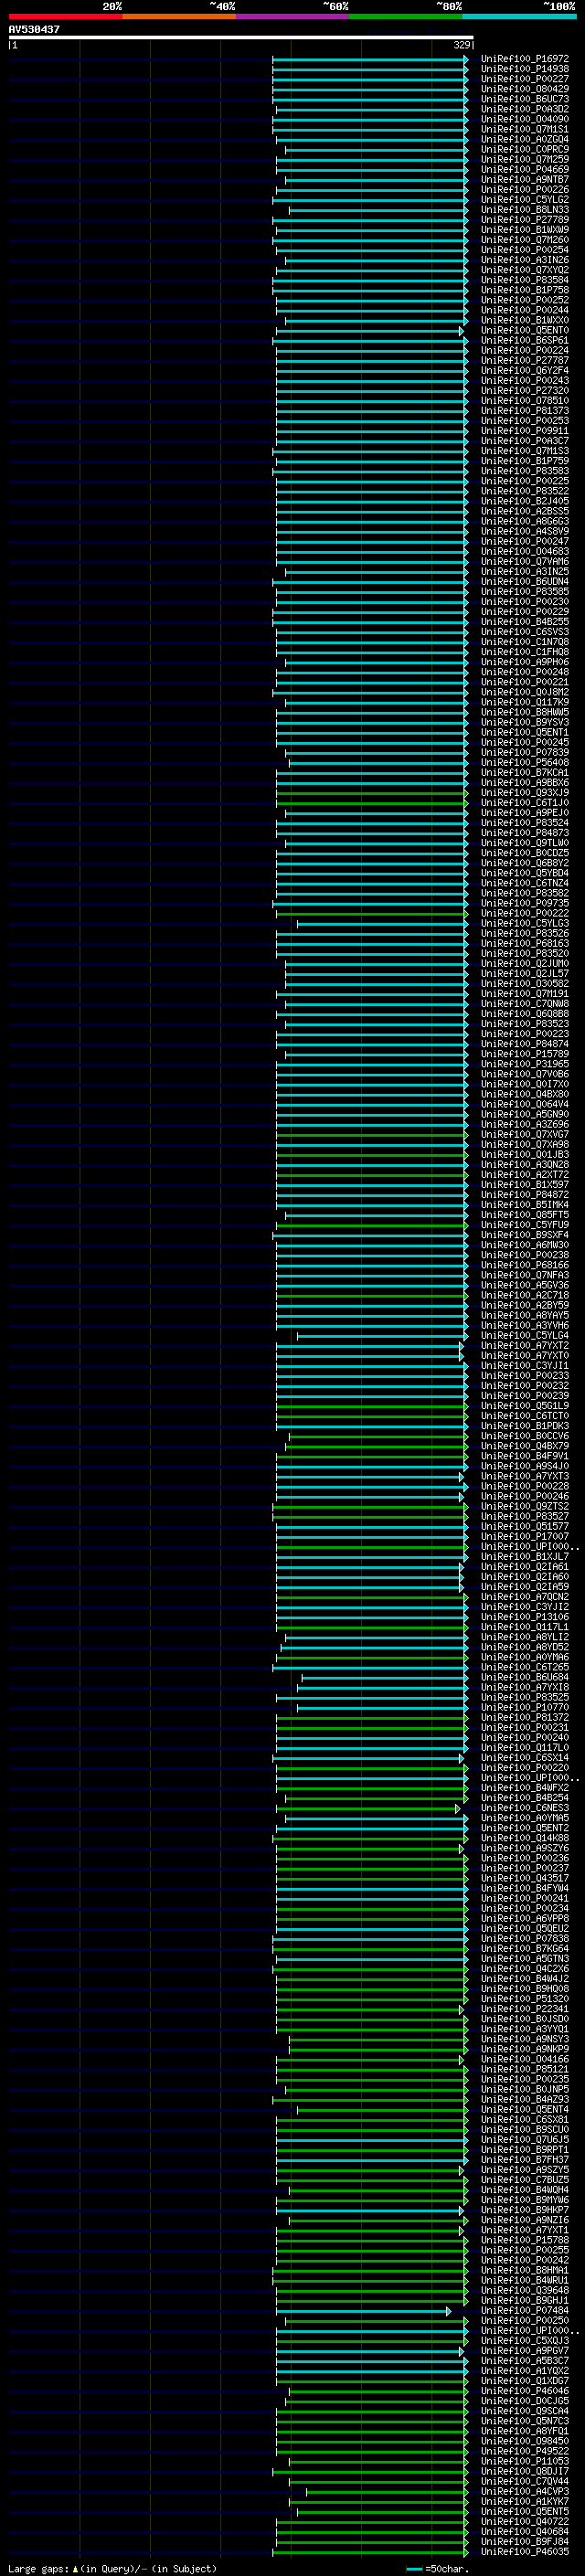The width and height of the screenshot is (585, 2576).
Task: Open hit UniRef100_B6UC73
Action: click(524, 99)
